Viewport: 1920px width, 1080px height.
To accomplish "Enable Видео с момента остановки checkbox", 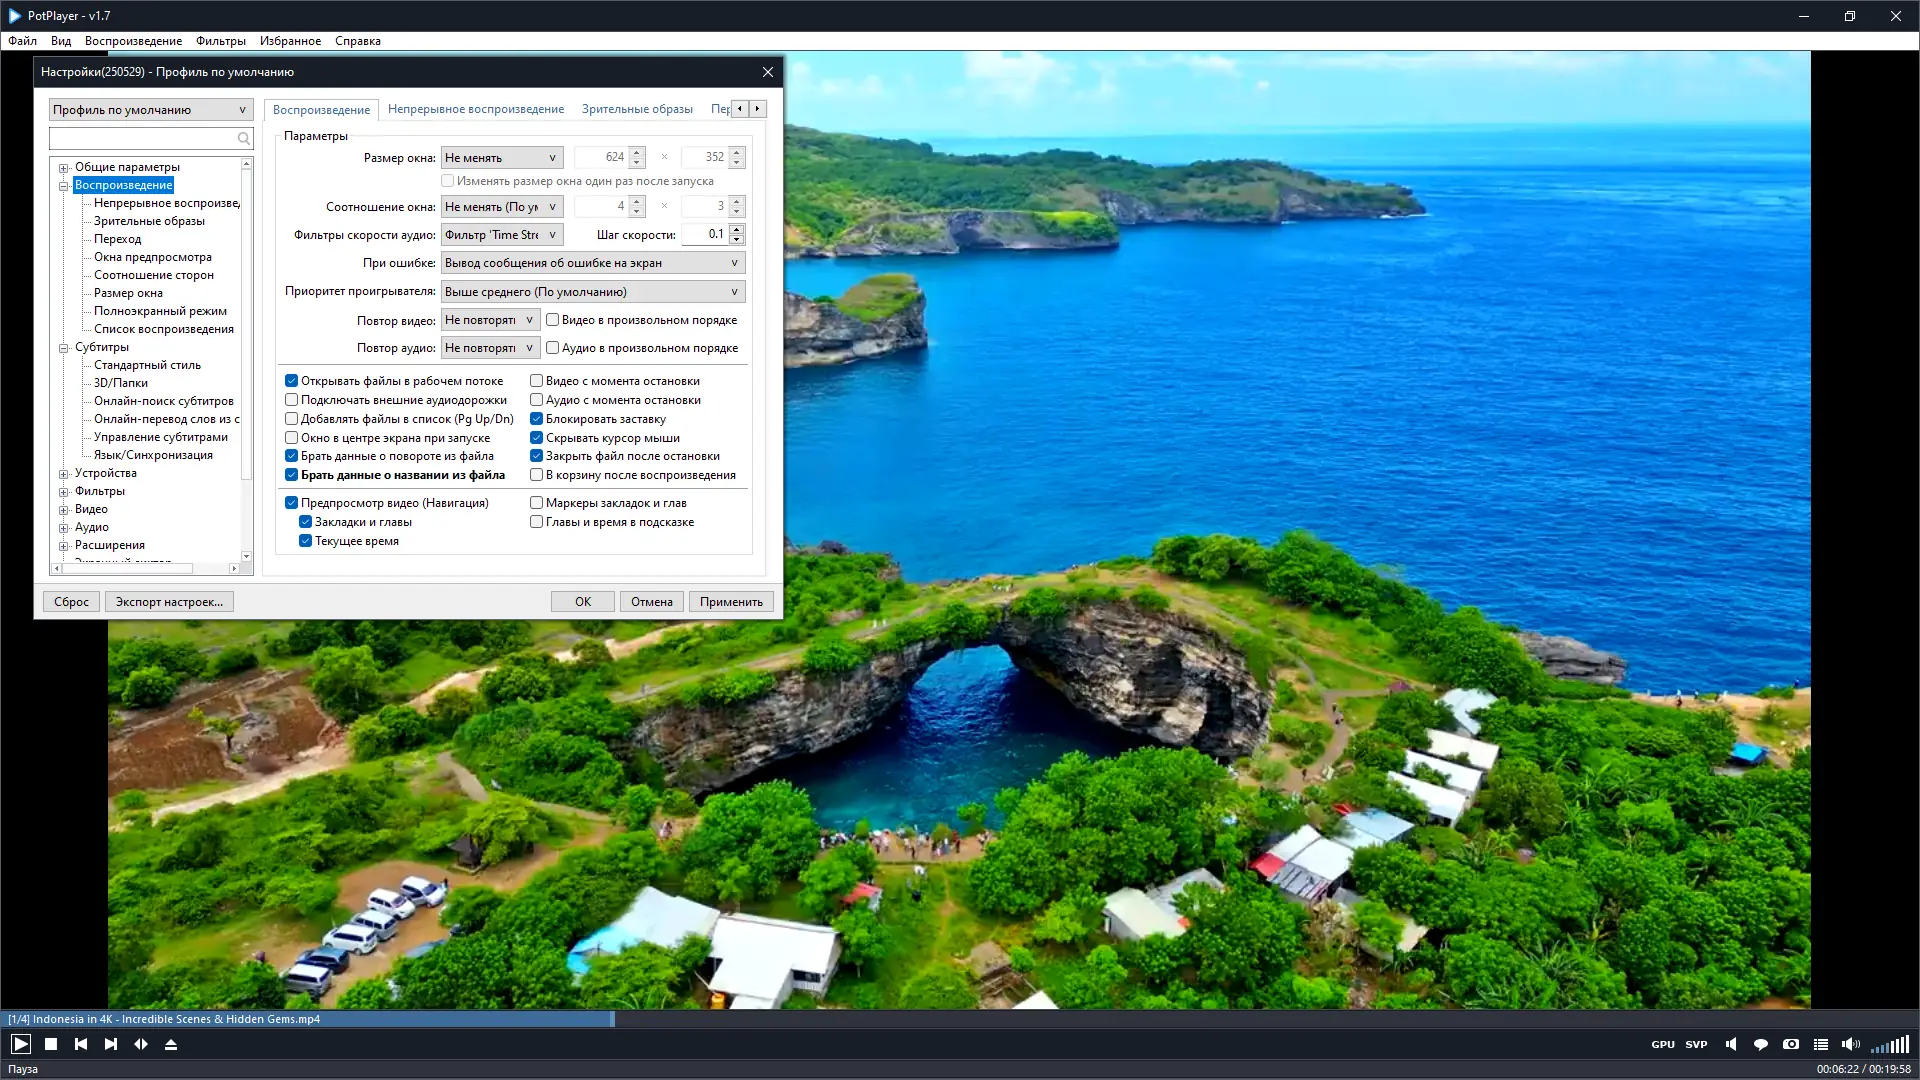I will coord(537,380).
